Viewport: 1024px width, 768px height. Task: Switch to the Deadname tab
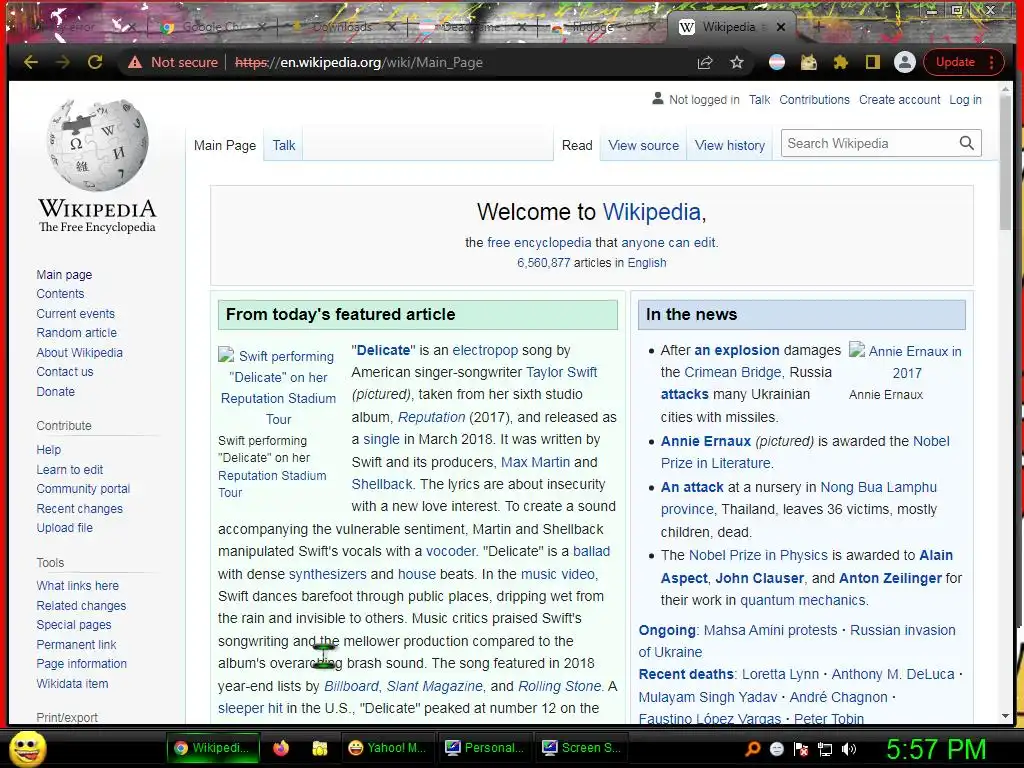point(472,27)
